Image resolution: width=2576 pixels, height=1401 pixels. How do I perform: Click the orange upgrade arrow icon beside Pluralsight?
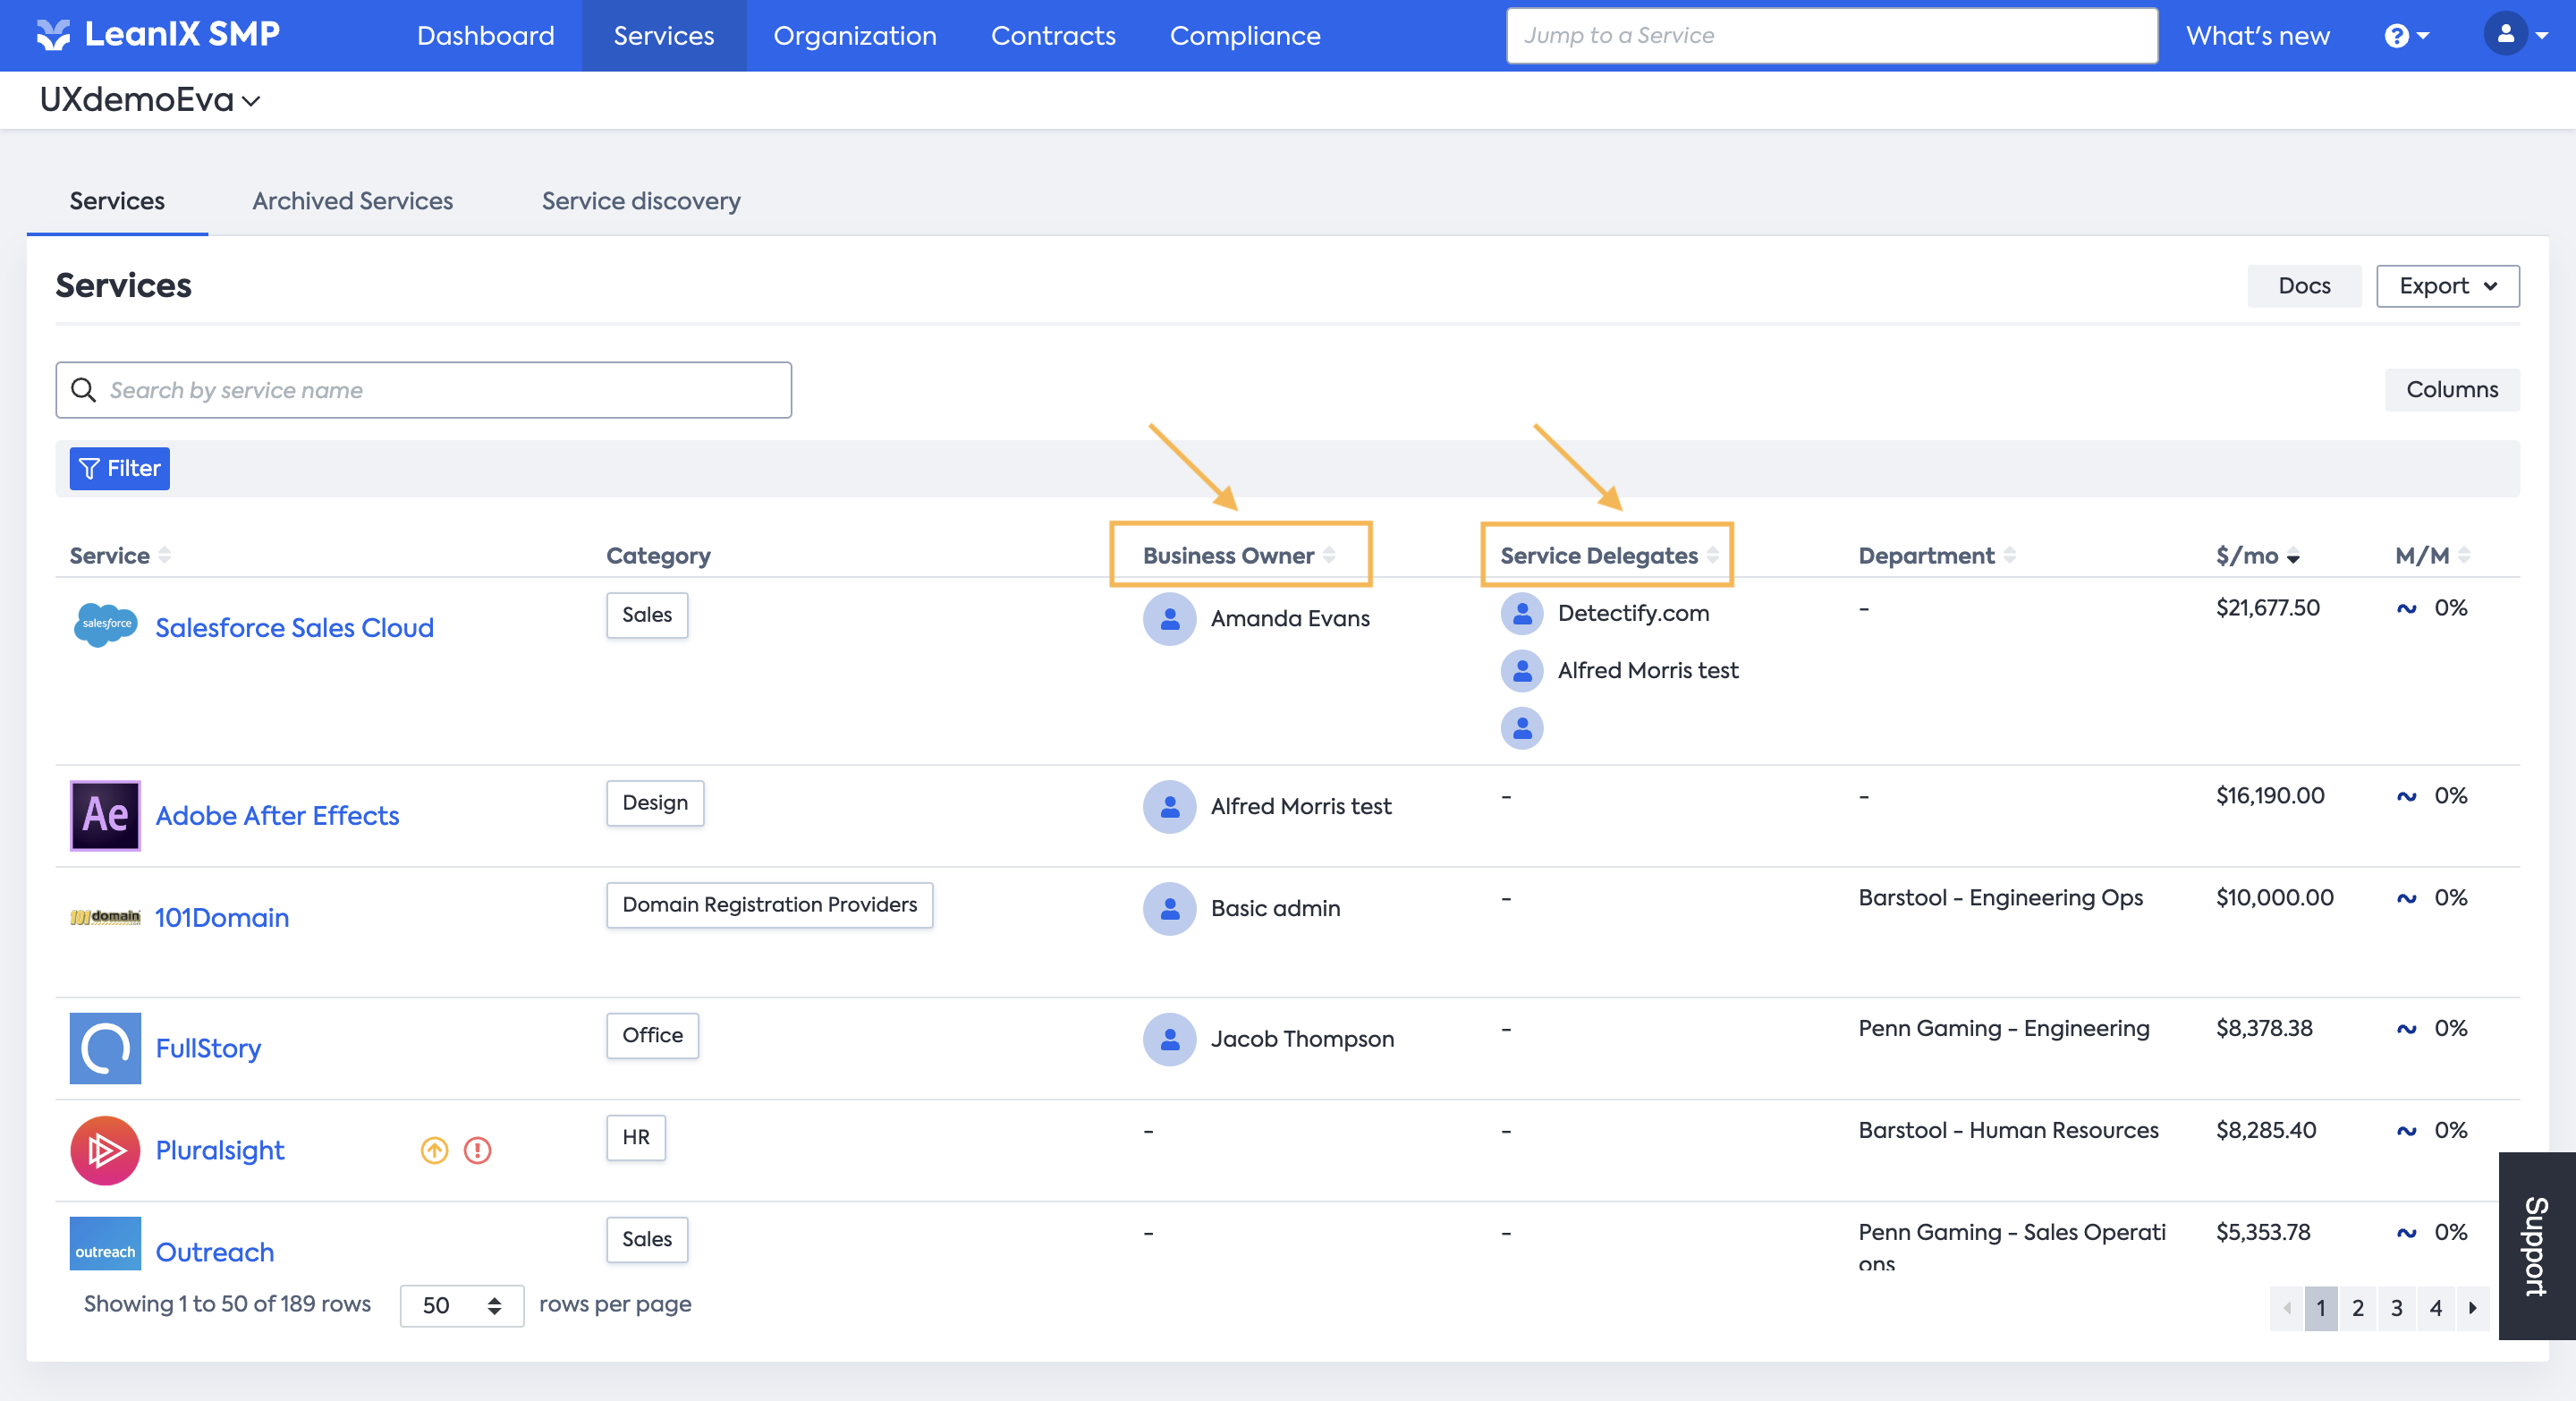click(x=434, y=1150)
